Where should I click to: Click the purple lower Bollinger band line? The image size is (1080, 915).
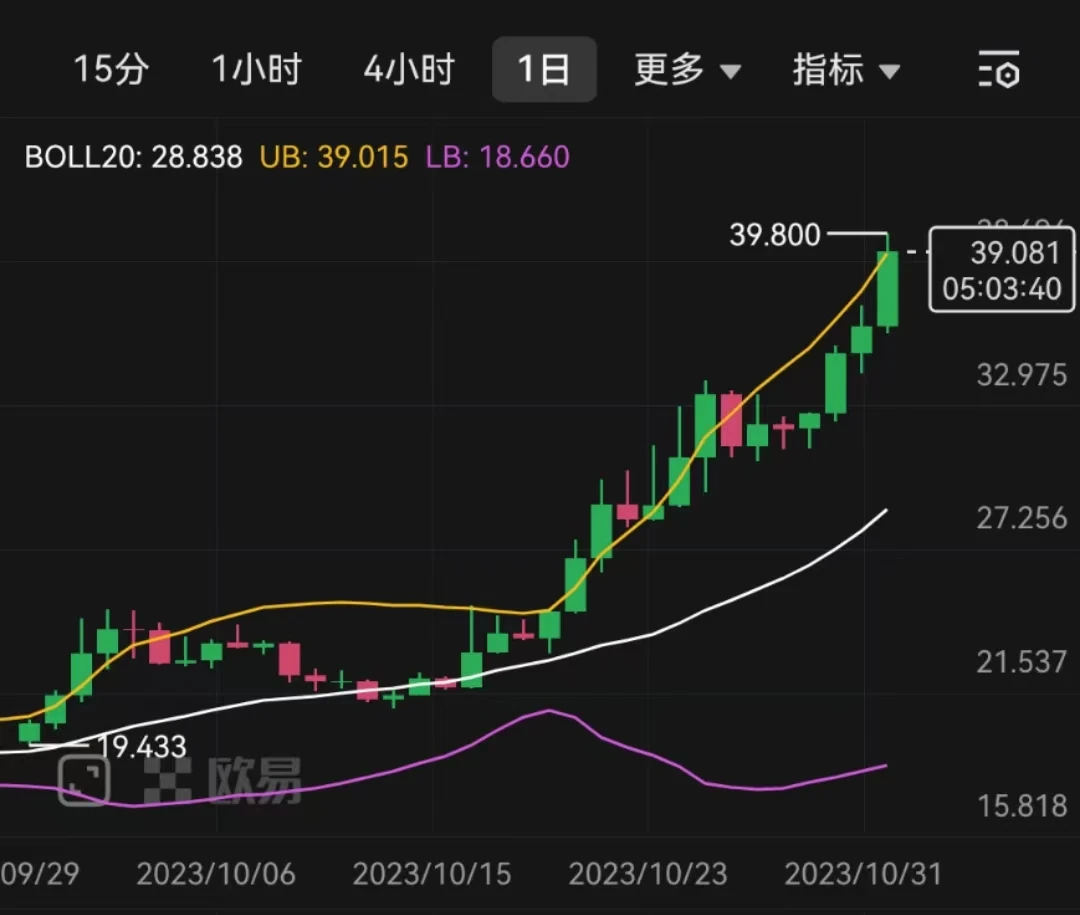pos(550,713)
